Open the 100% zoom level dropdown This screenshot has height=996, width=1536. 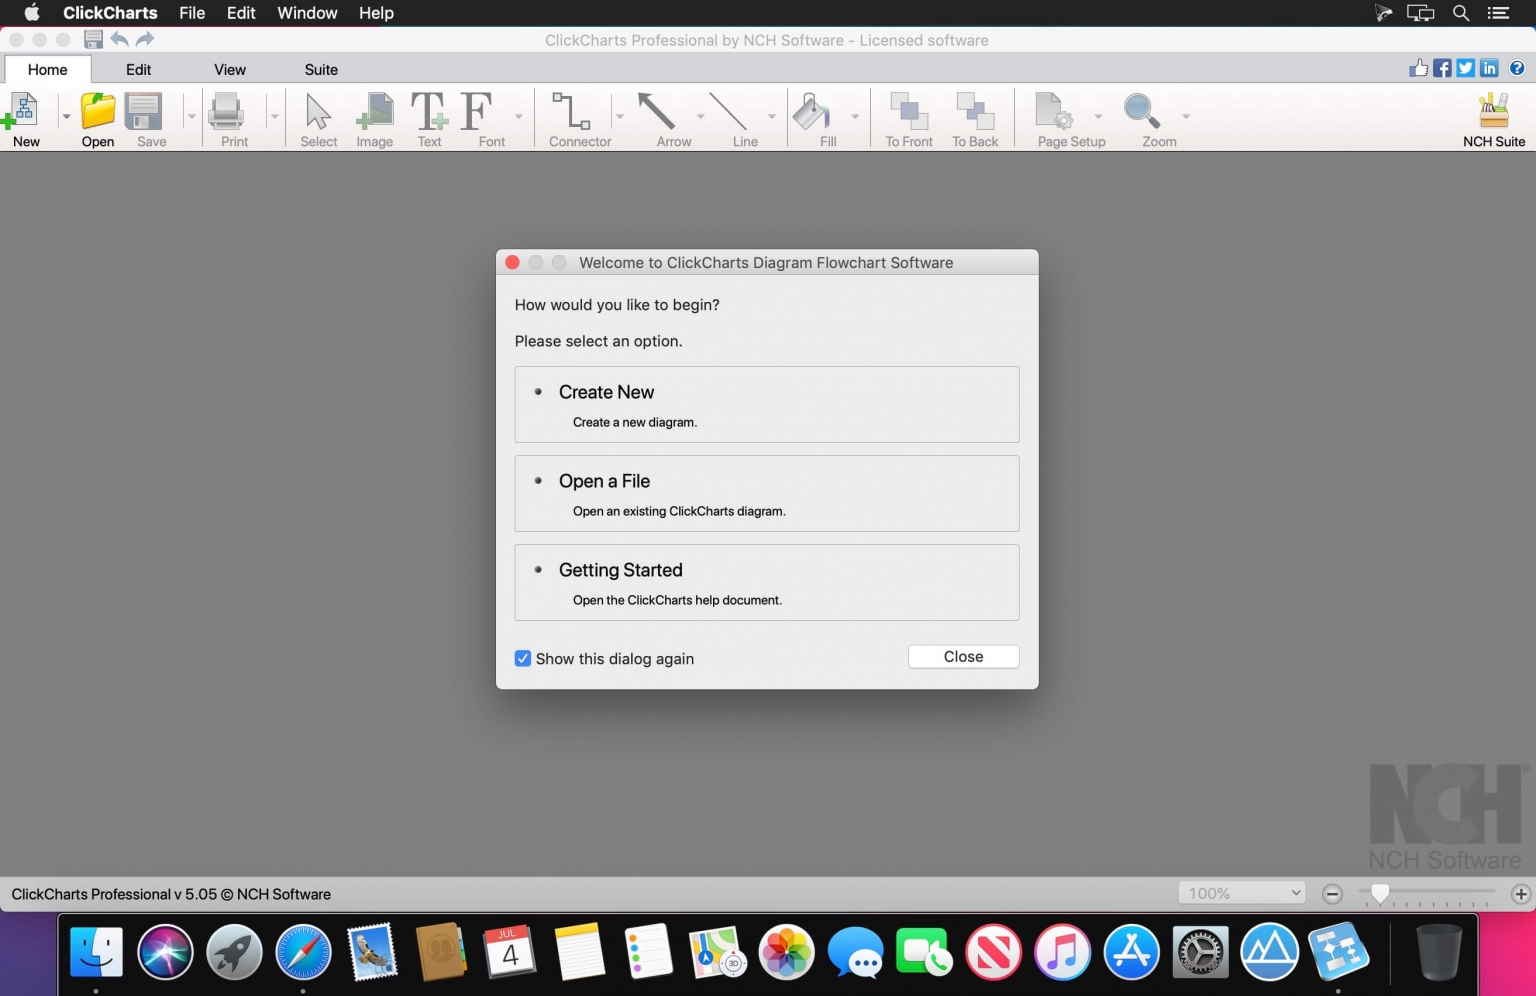[x=1244, y=893]
